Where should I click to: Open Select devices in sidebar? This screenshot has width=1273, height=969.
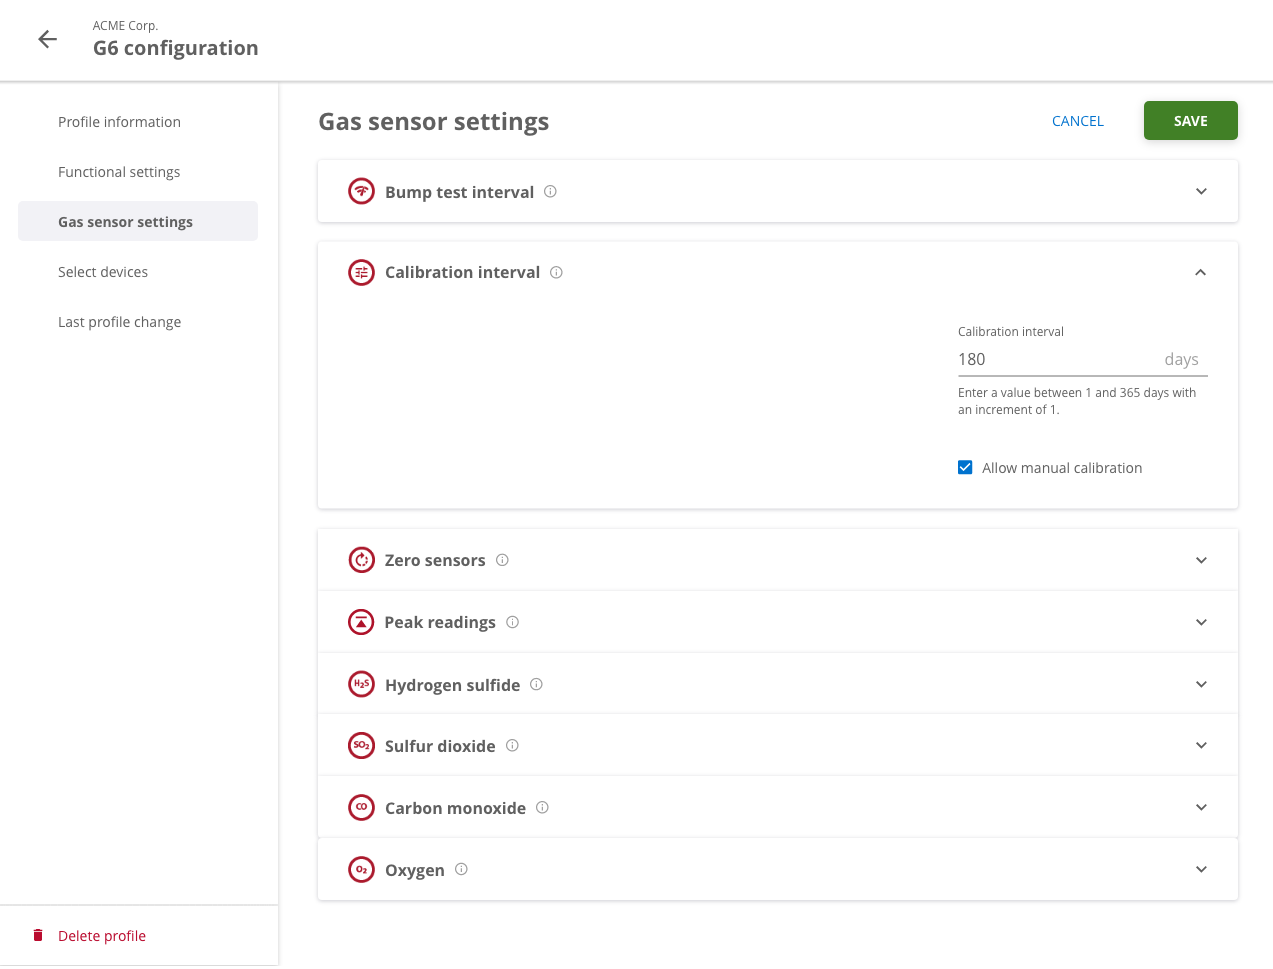[103, 272]
